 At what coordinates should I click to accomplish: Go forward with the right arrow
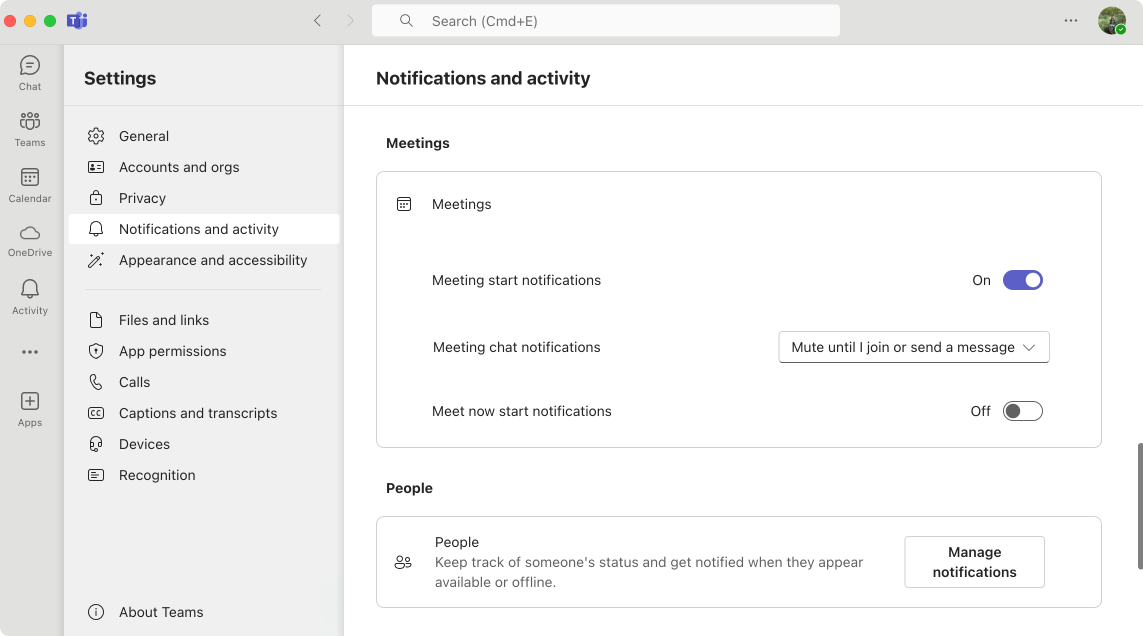351,20
